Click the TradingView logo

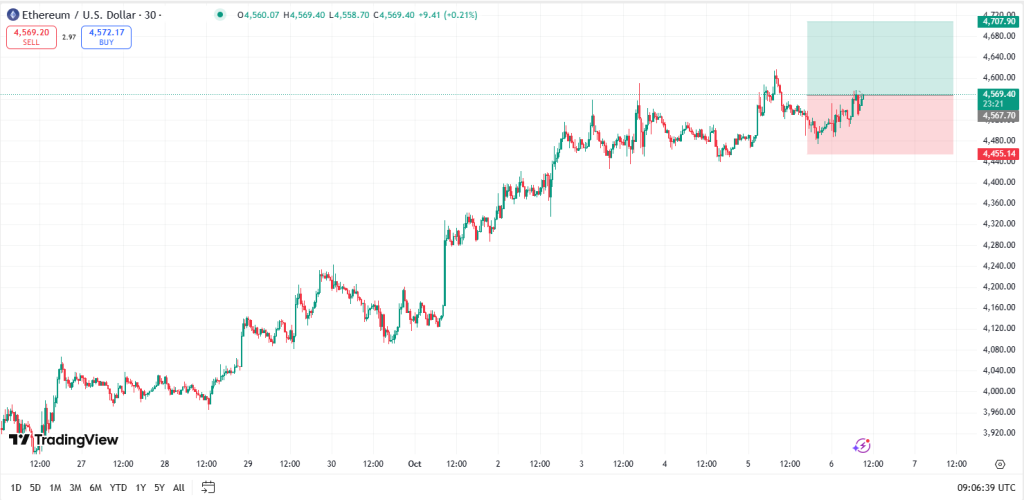coord(63,440)
